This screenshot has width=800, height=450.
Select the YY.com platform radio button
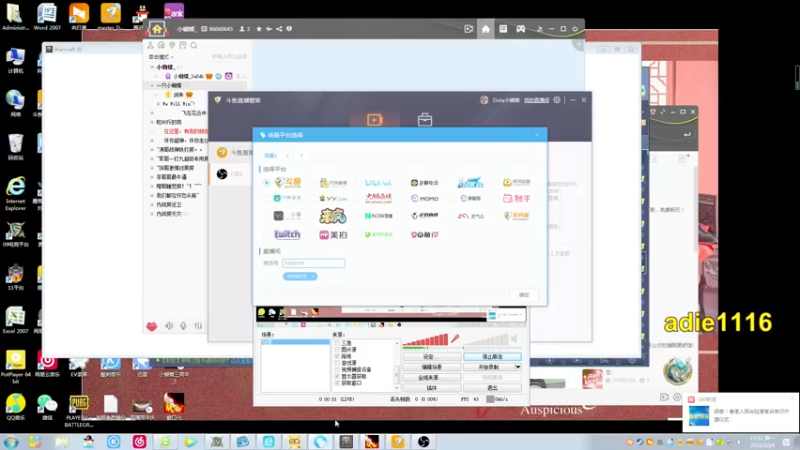[x=313, y=198]
